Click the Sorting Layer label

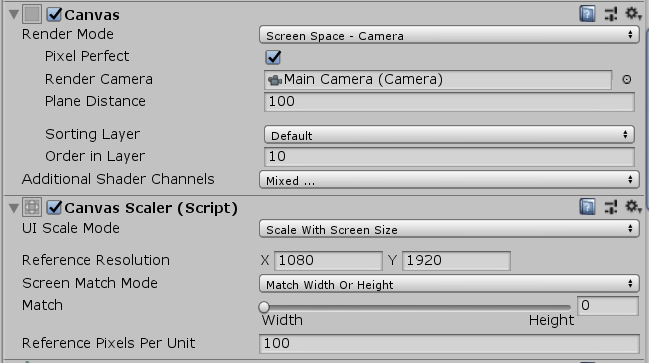[x=93, y=134]
